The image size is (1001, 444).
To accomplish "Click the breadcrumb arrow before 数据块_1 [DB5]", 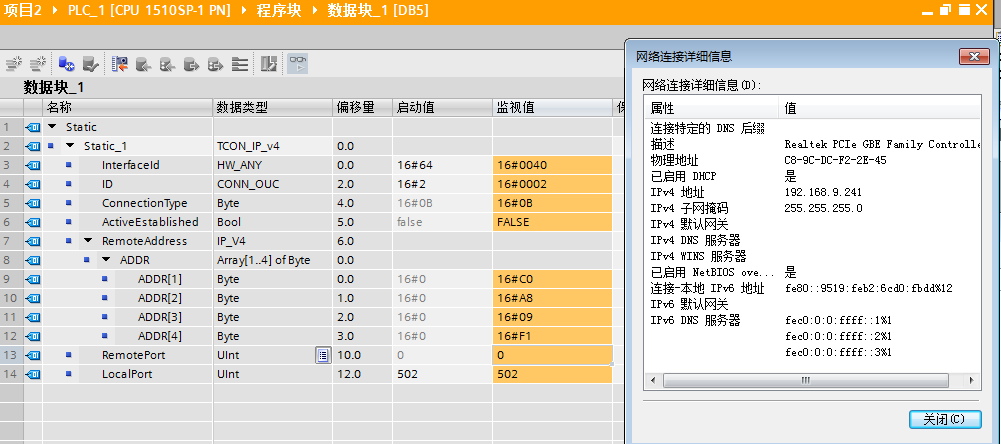I will pos(314,10).
